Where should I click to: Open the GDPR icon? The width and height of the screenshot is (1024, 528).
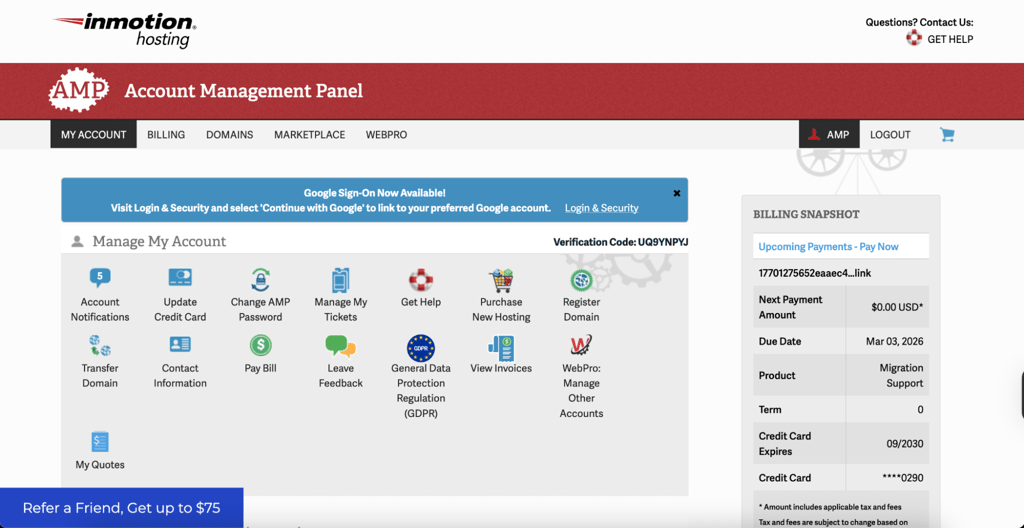pos(421,347)
